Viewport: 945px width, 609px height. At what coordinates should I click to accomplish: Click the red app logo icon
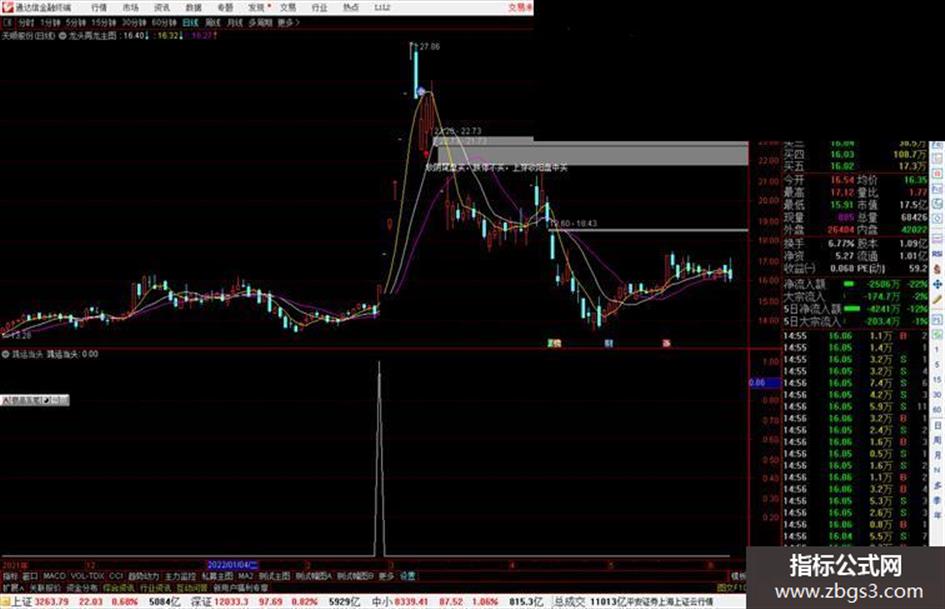7,7
